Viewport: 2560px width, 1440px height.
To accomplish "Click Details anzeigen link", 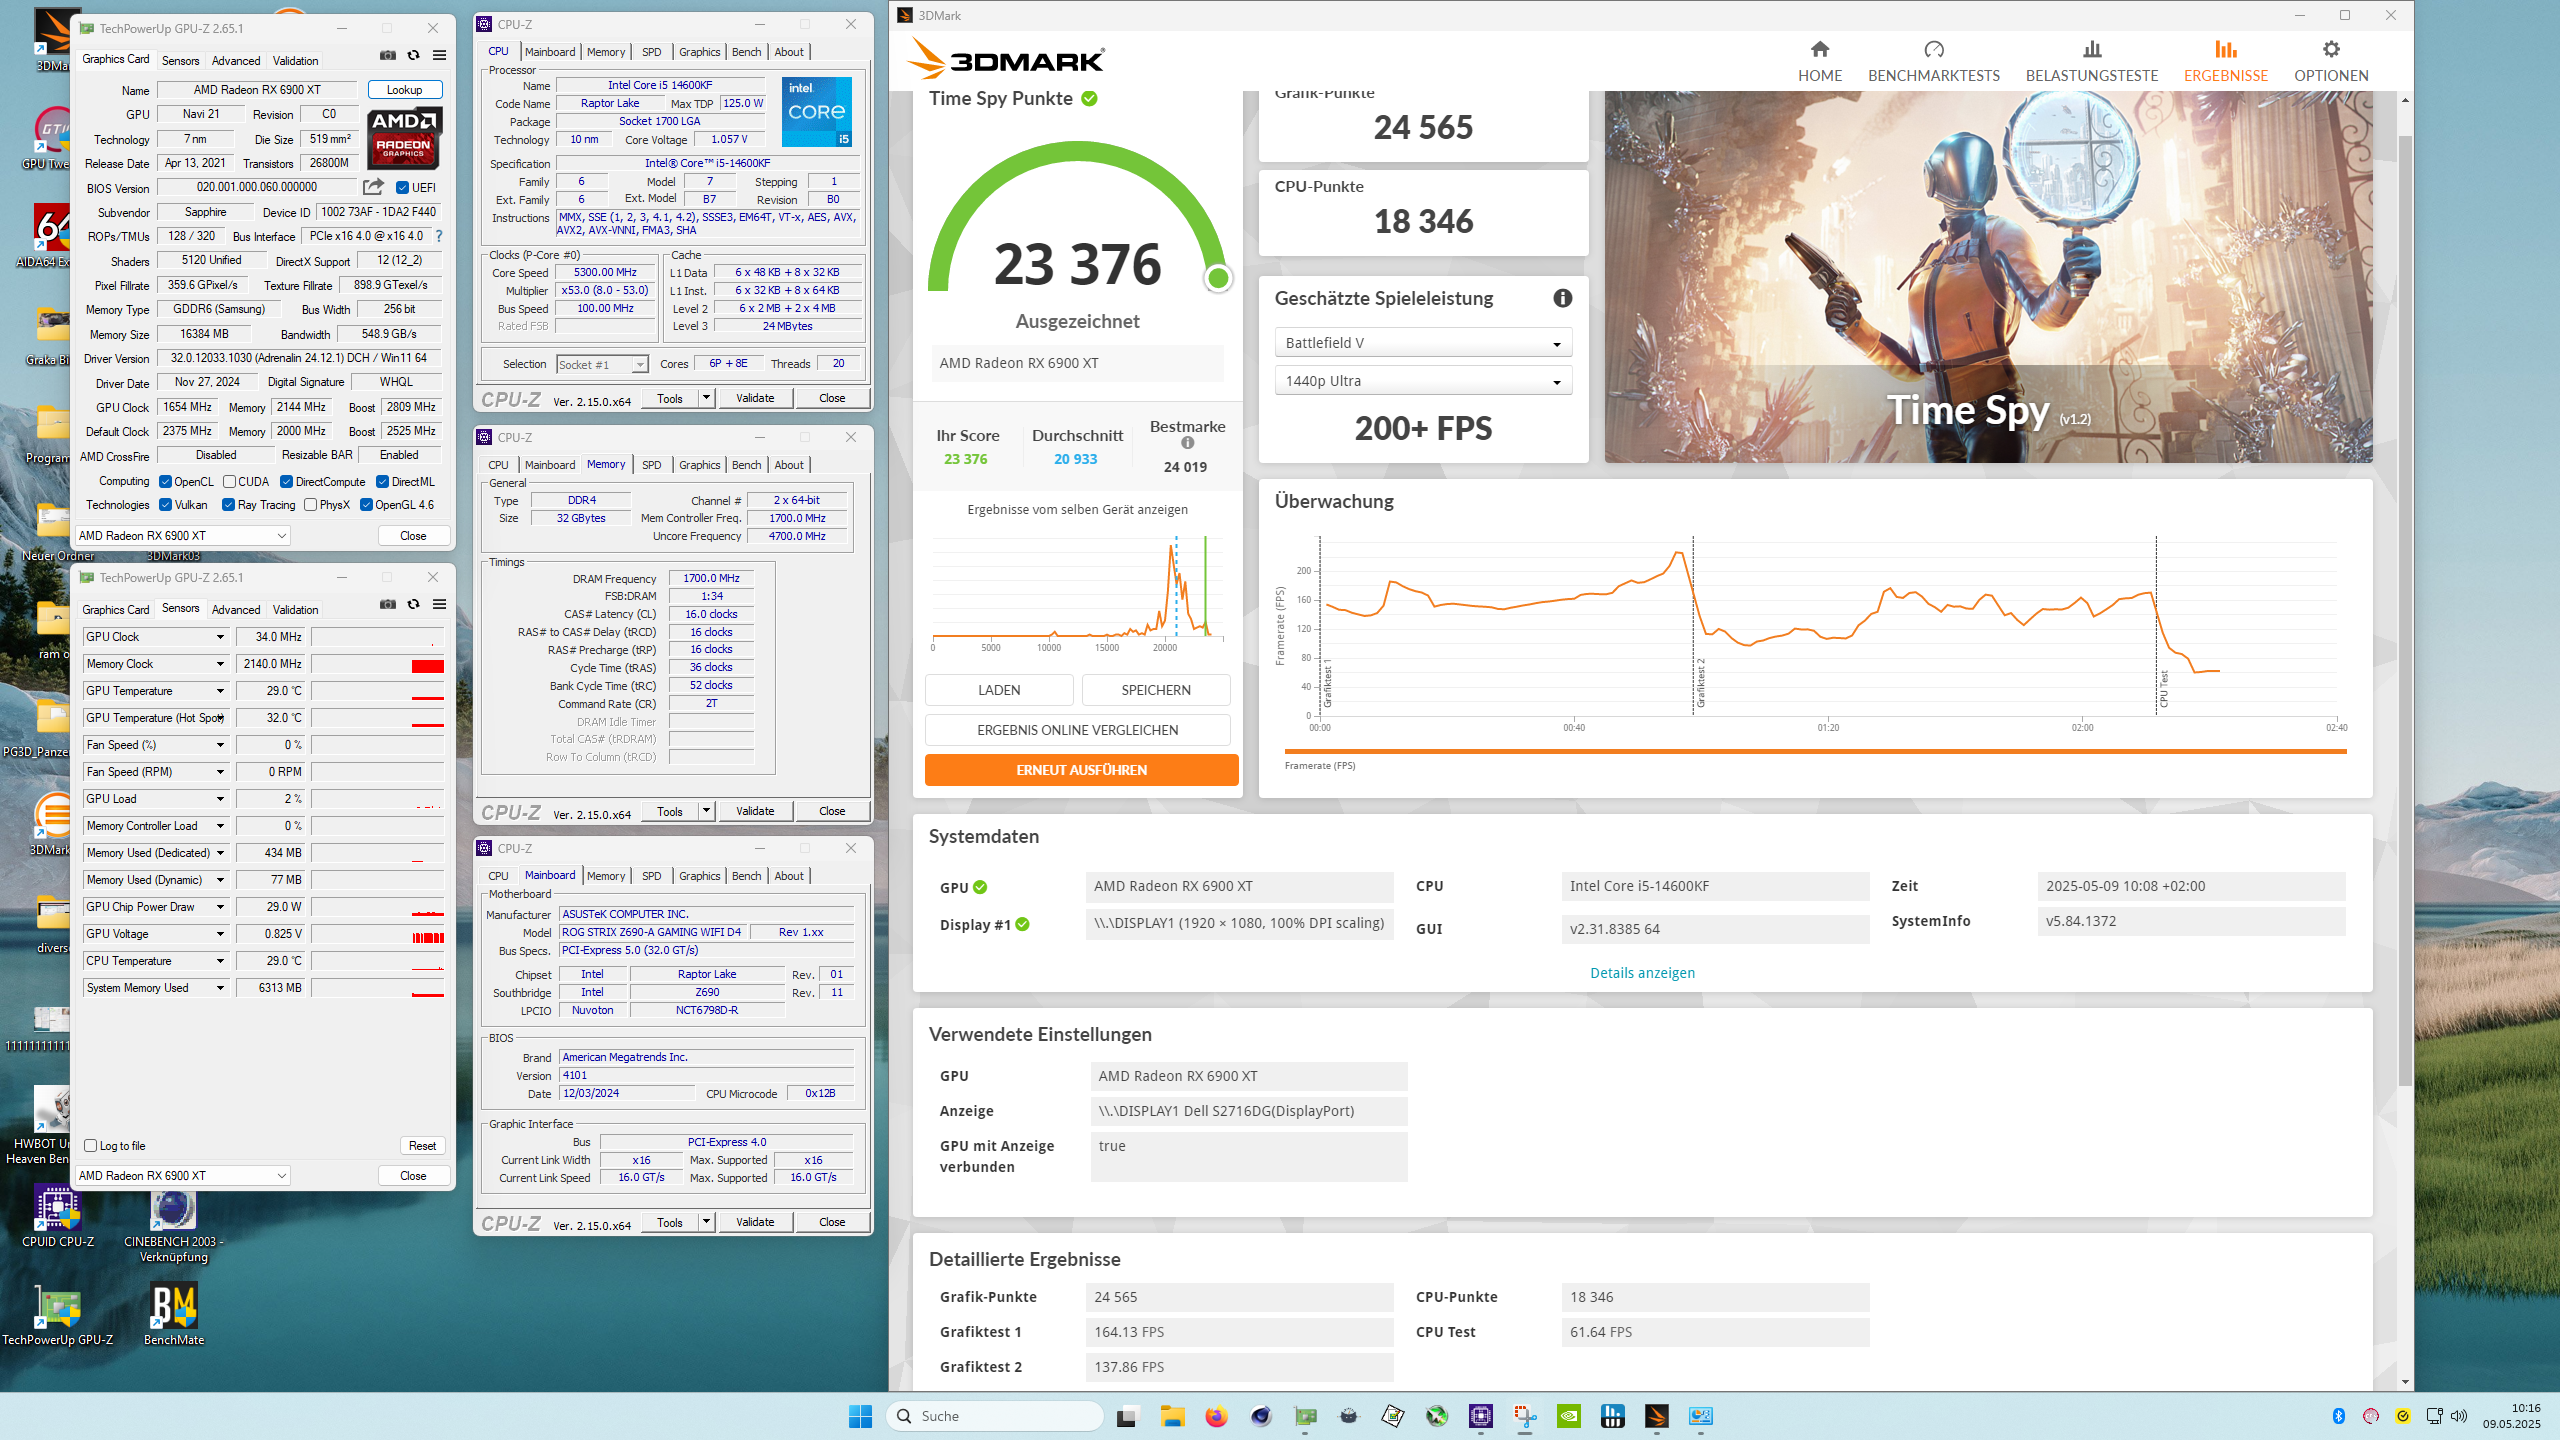I will [1642, 973].
